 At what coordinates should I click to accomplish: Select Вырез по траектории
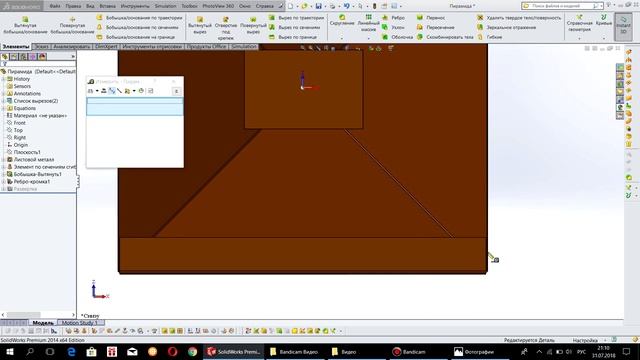(x=296, y=18)
